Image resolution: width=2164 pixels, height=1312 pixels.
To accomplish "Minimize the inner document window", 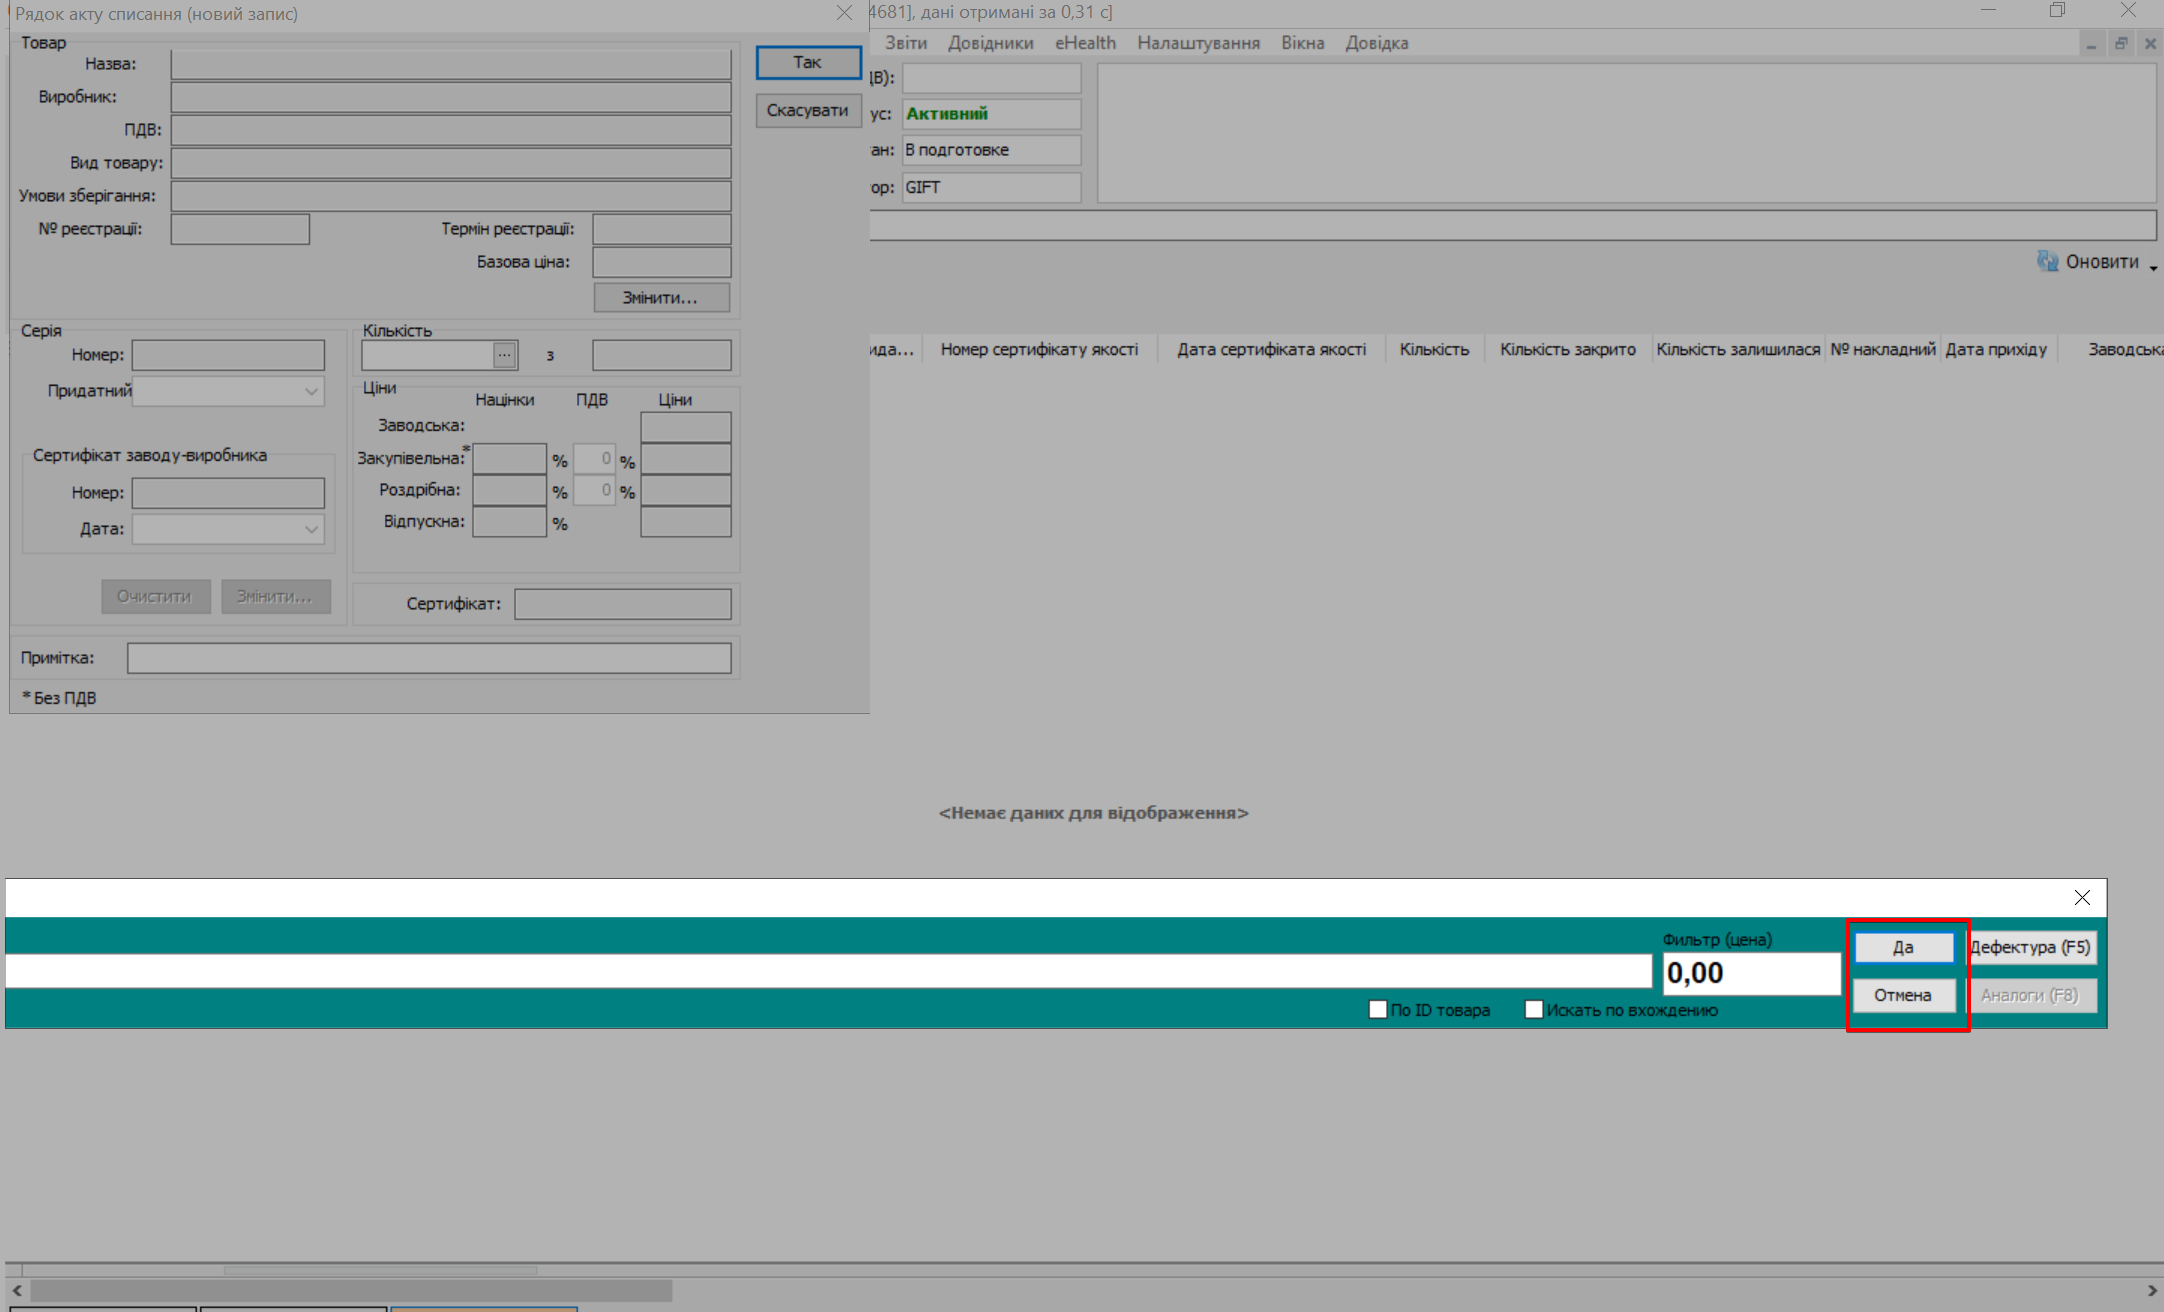I will click(2091, 44).
